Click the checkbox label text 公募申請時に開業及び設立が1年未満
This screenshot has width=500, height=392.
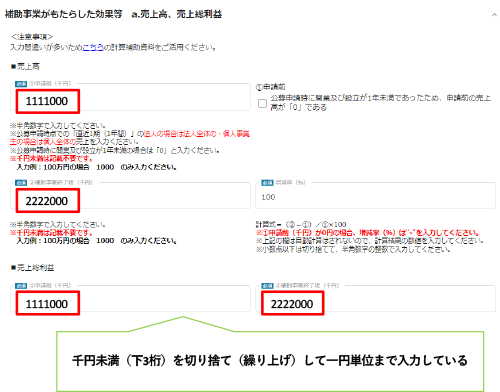coord(380,103)
